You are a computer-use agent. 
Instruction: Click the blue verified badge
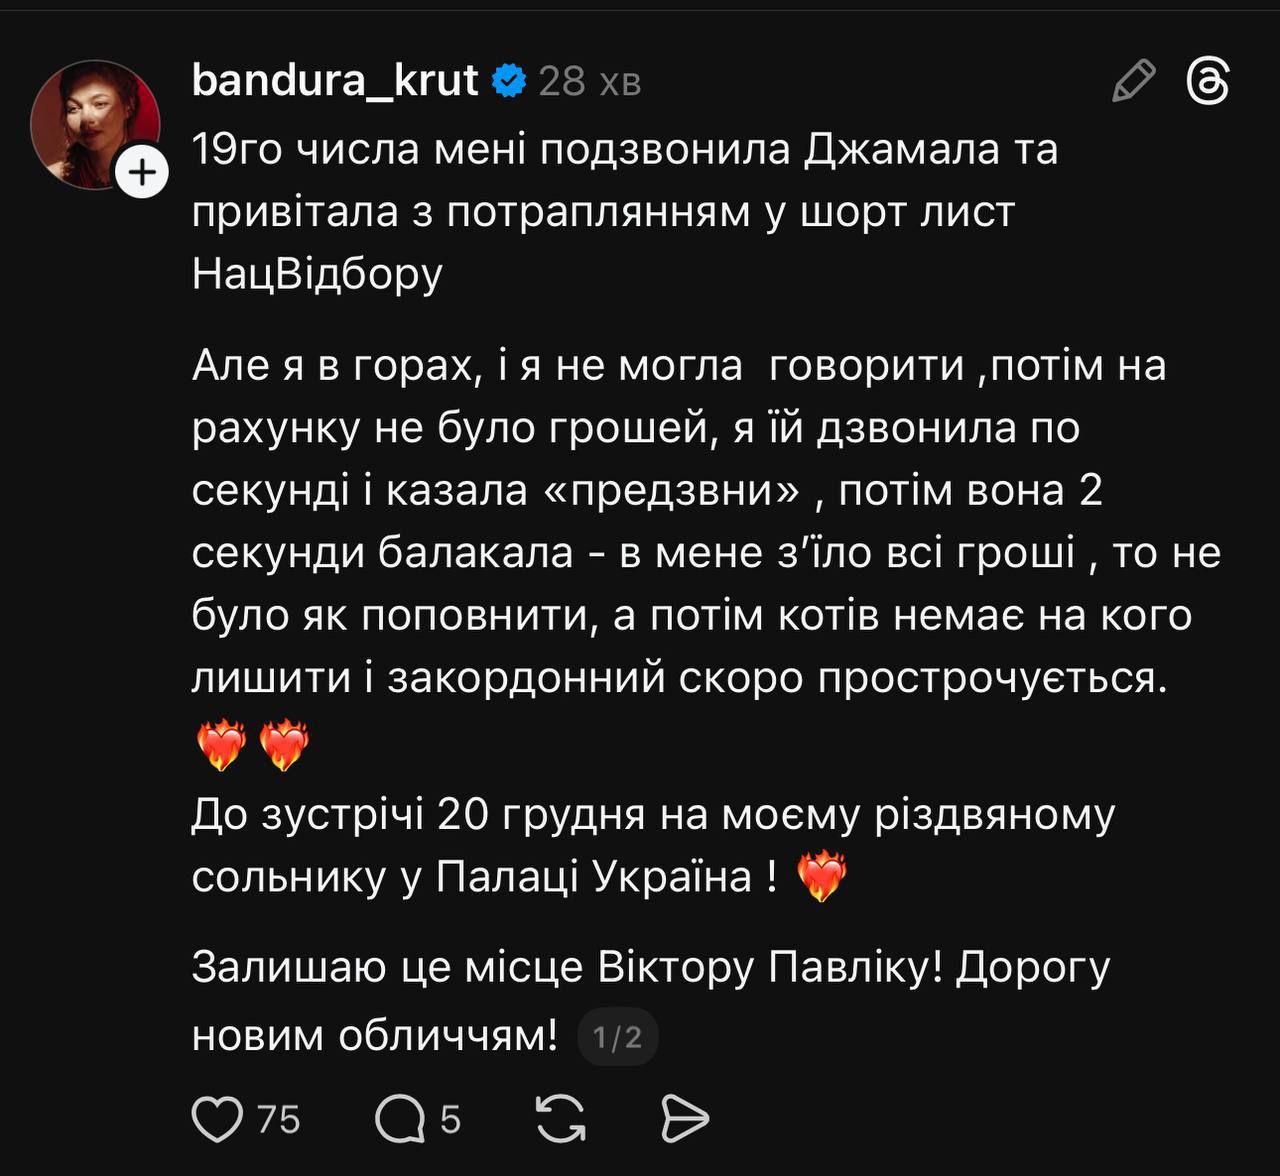pos(509,80)
